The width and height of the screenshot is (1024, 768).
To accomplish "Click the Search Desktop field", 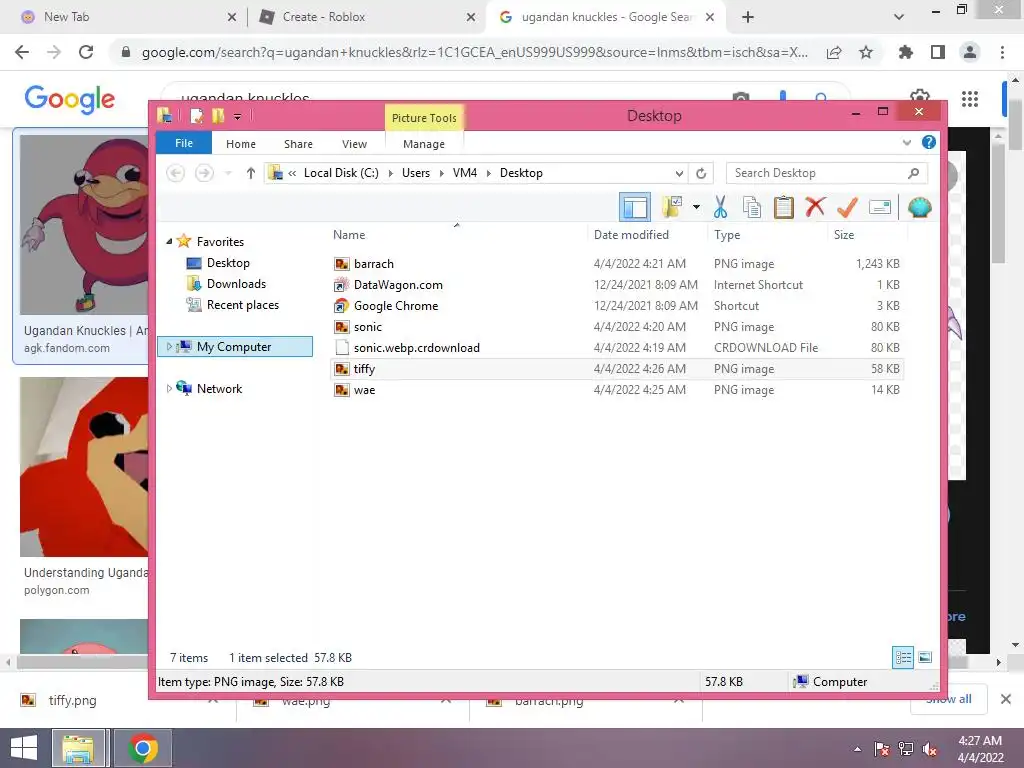I will (825, 173).
